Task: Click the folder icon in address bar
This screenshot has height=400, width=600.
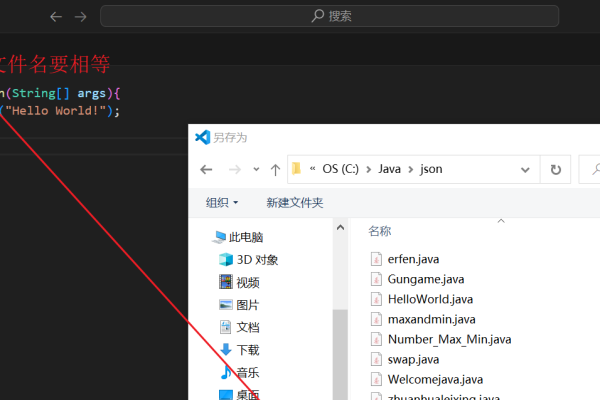Action: tap(296, 168)
